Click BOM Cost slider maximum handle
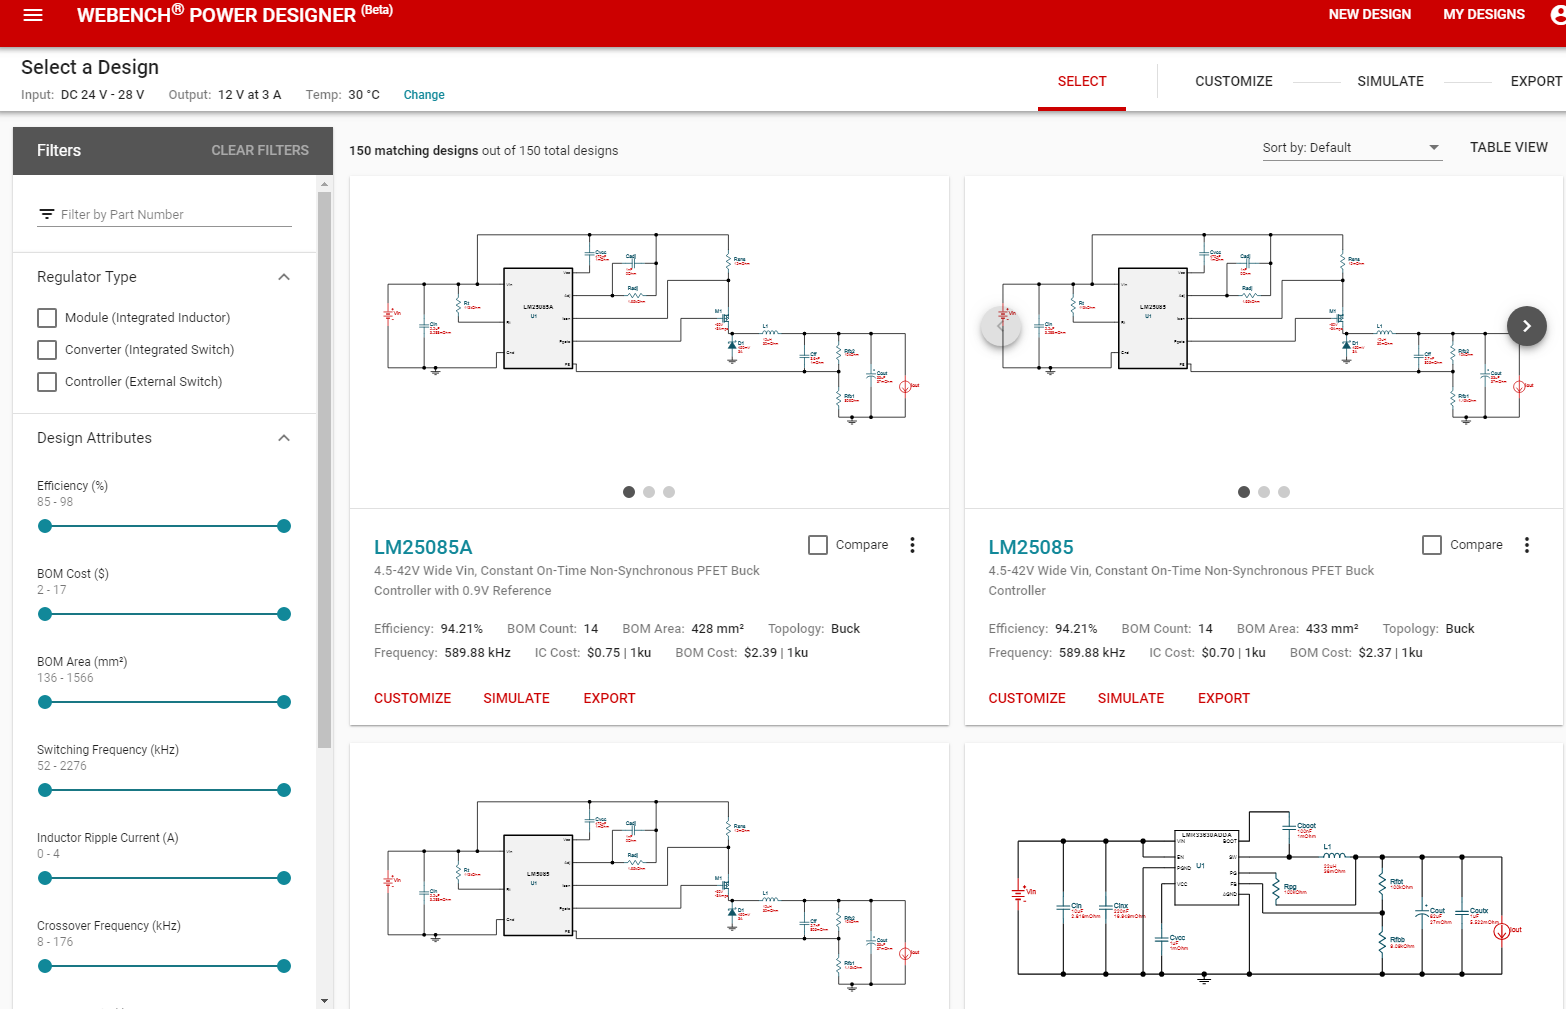1566x1009 pixels. coord(284,614)
